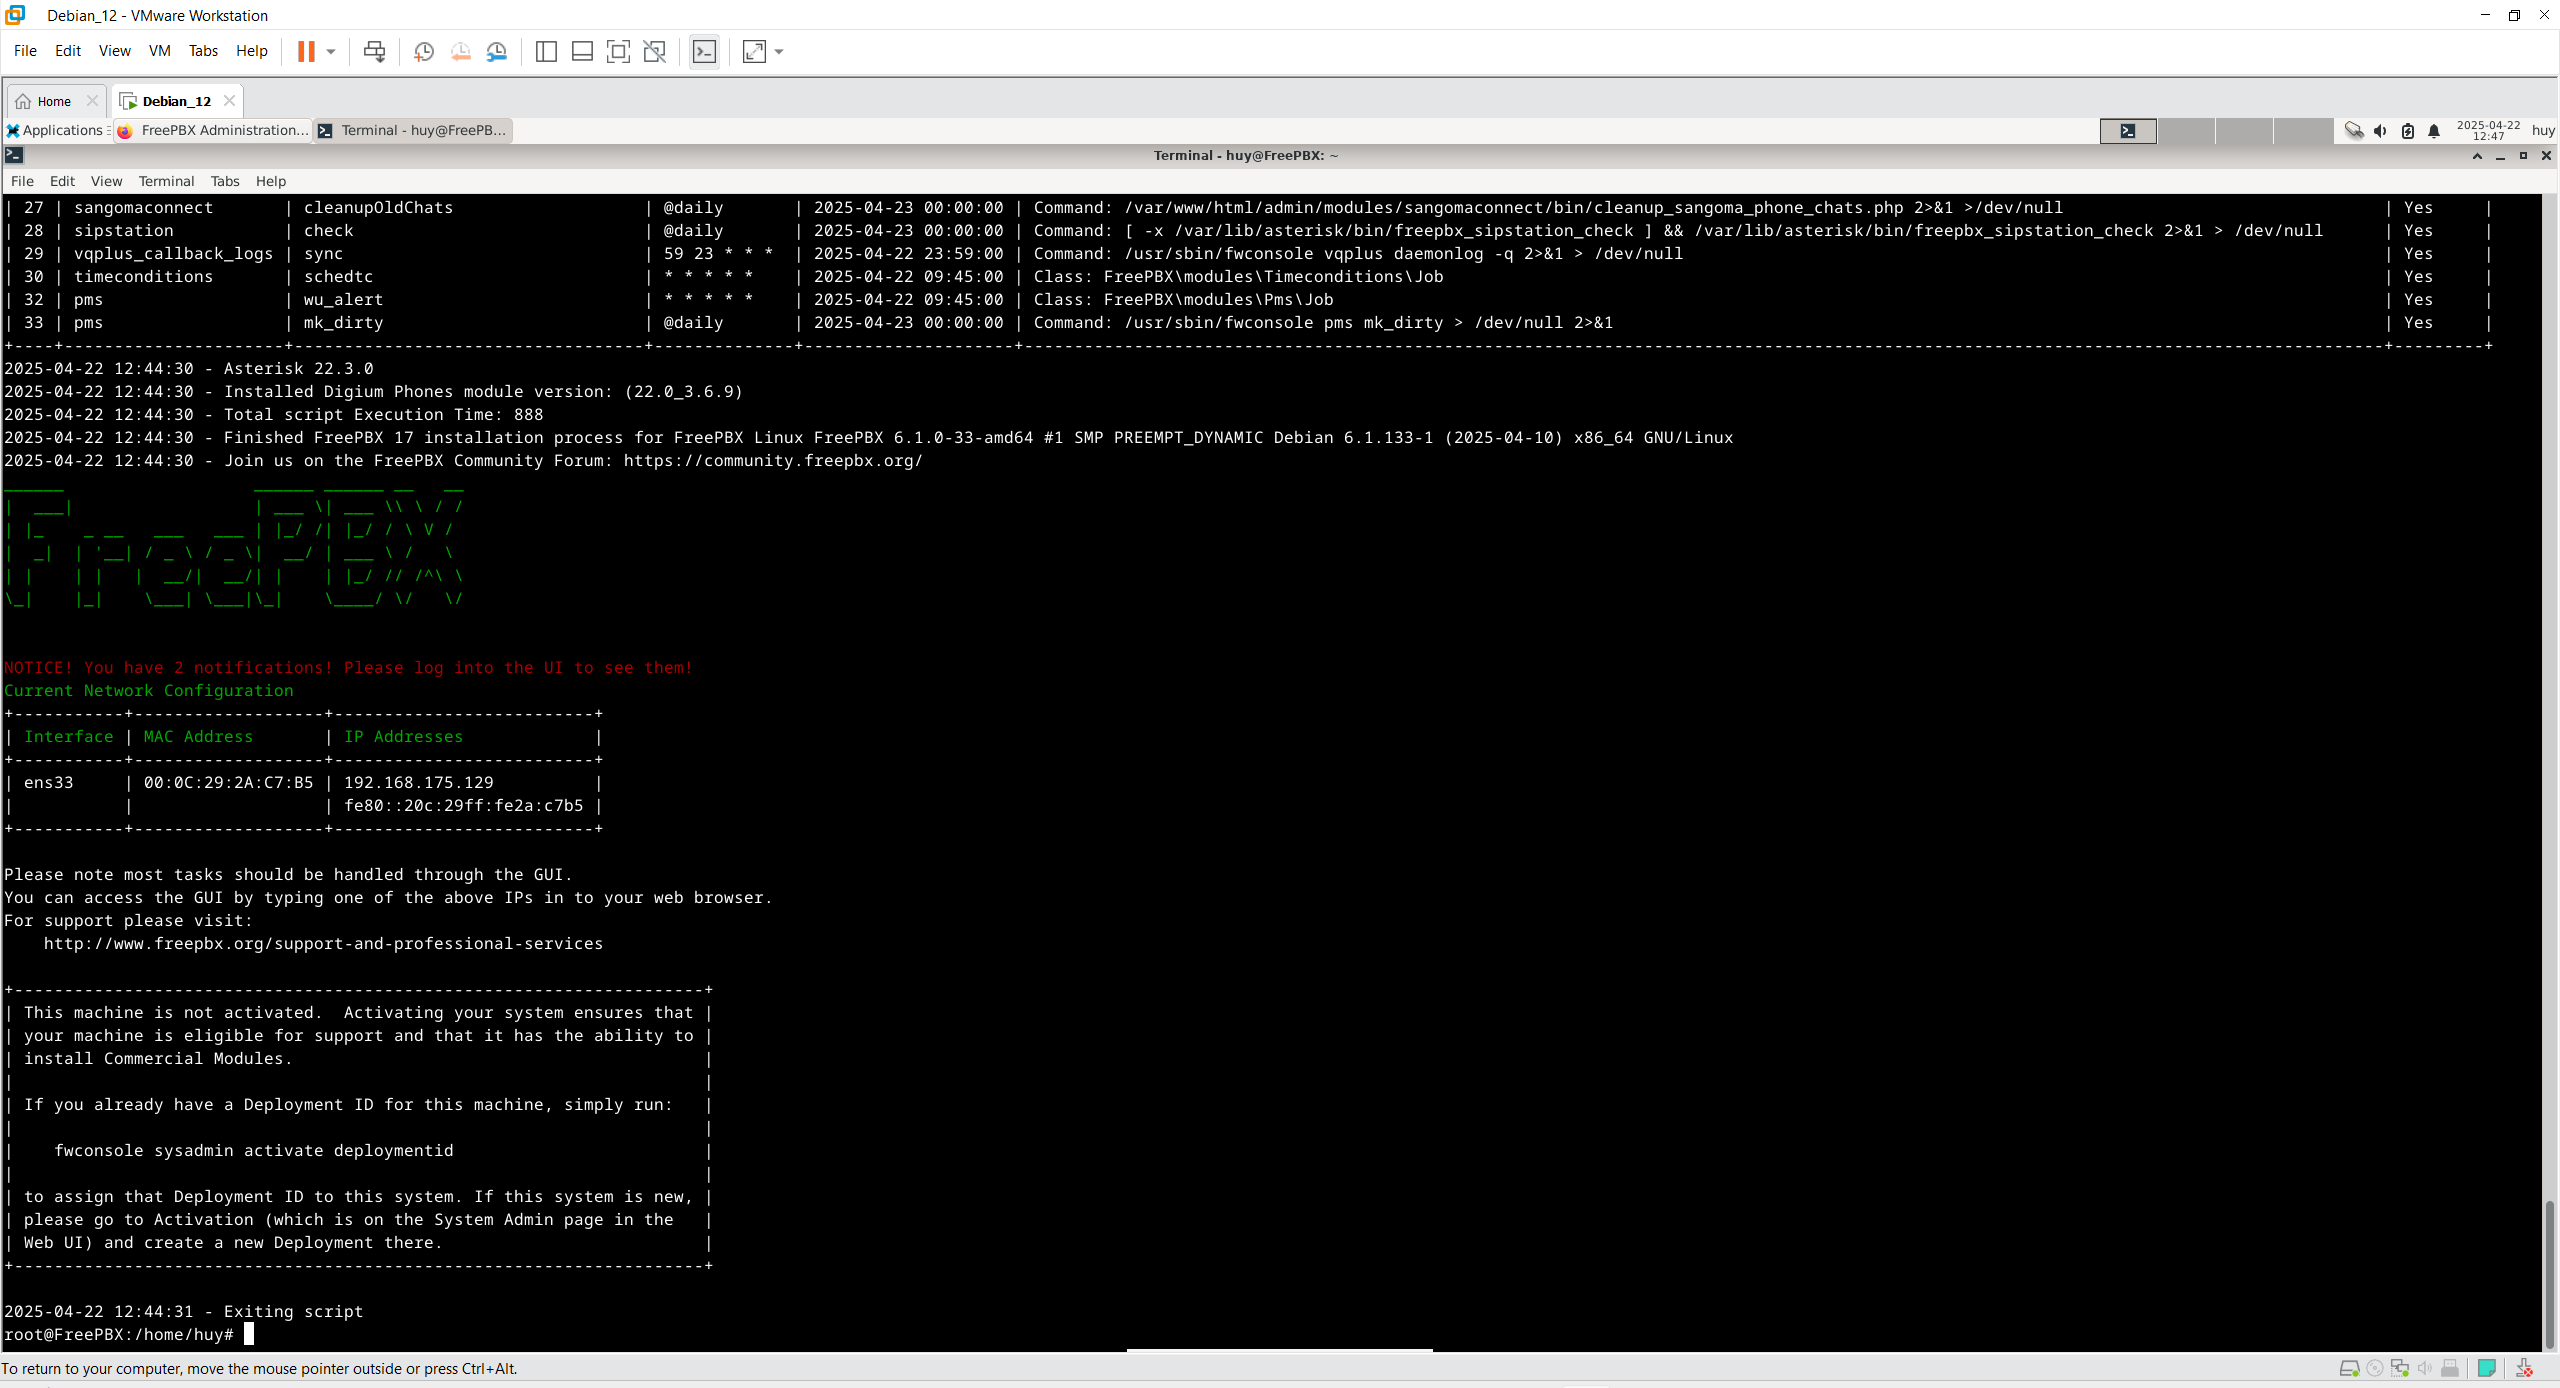Click send Ctrl+Alt+Del toolbar icon
Image resolution: width=2560 pixels, height=1388 pixels.
374,51
